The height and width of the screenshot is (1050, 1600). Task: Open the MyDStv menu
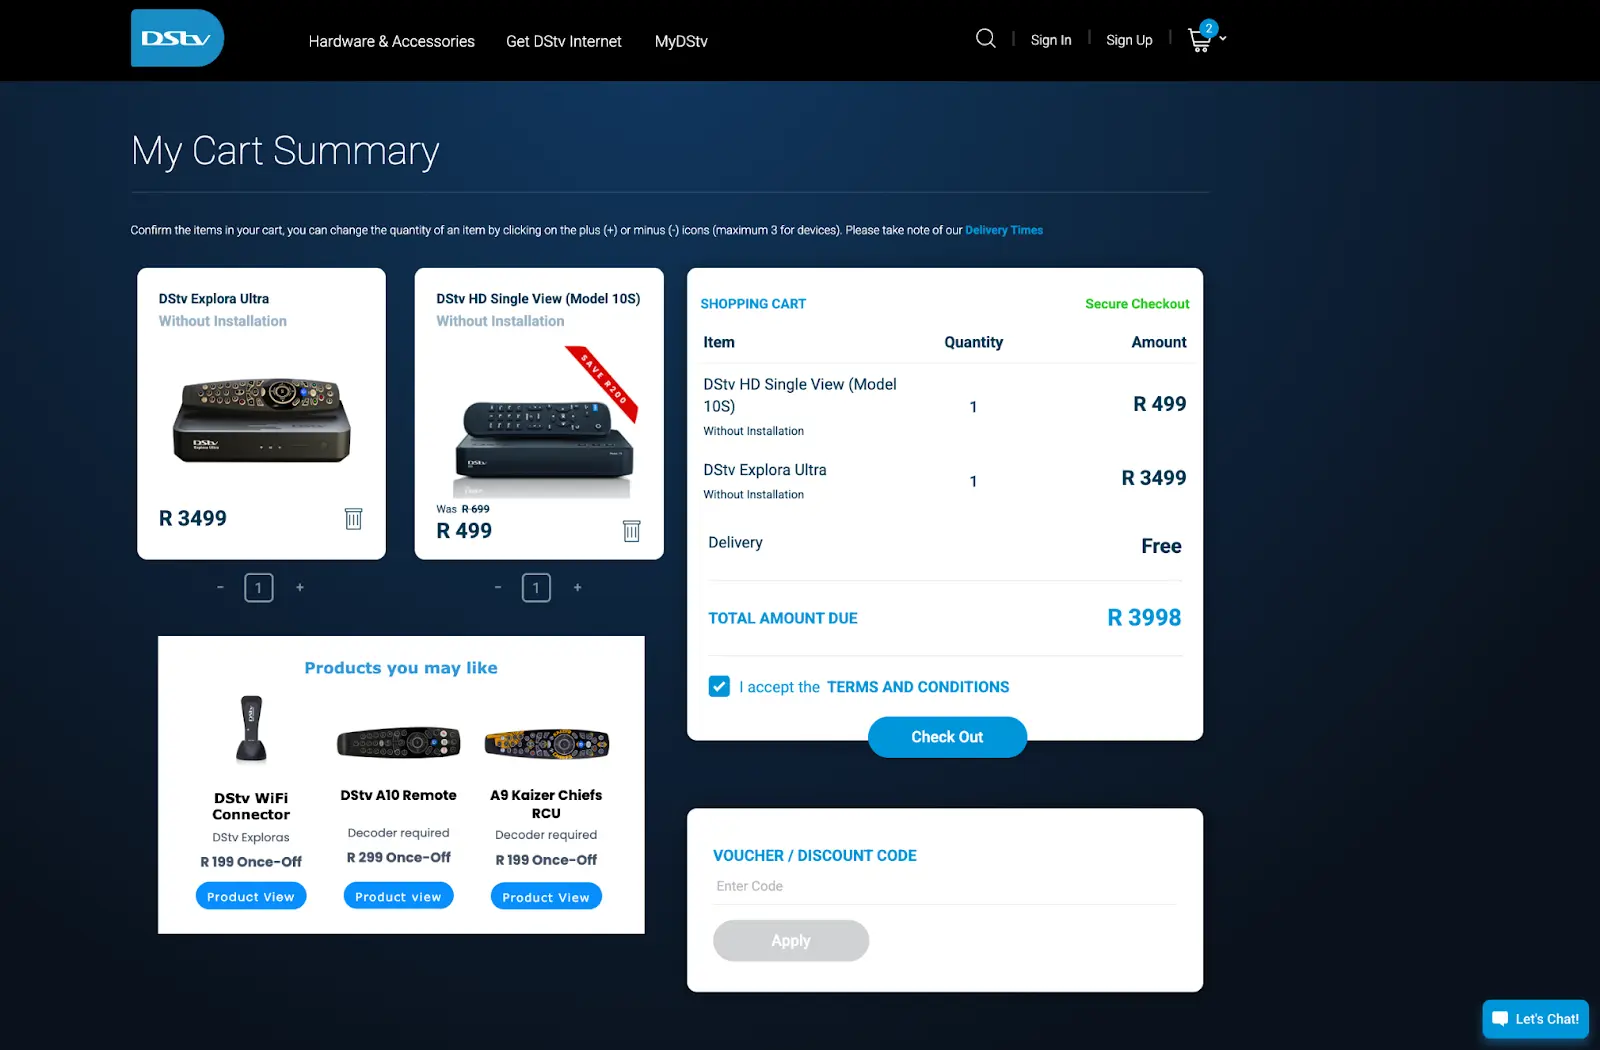[x=681, y=41]
